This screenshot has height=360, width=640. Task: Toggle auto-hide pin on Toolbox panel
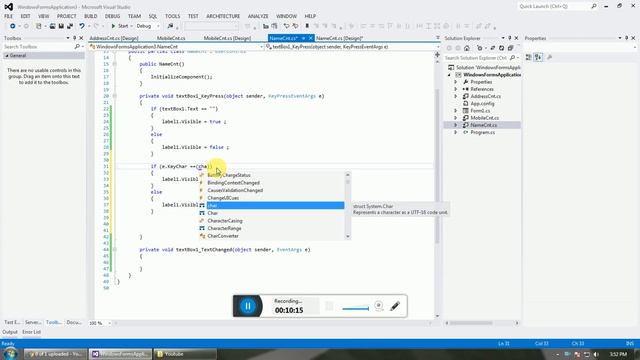(74, 38)
